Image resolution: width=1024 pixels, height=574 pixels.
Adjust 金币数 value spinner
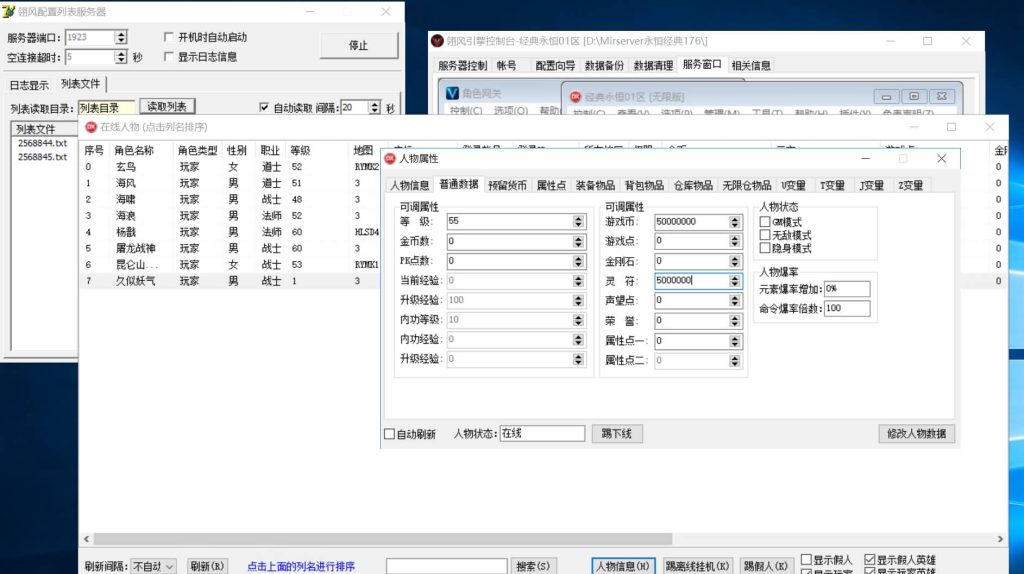click(578, 242)
